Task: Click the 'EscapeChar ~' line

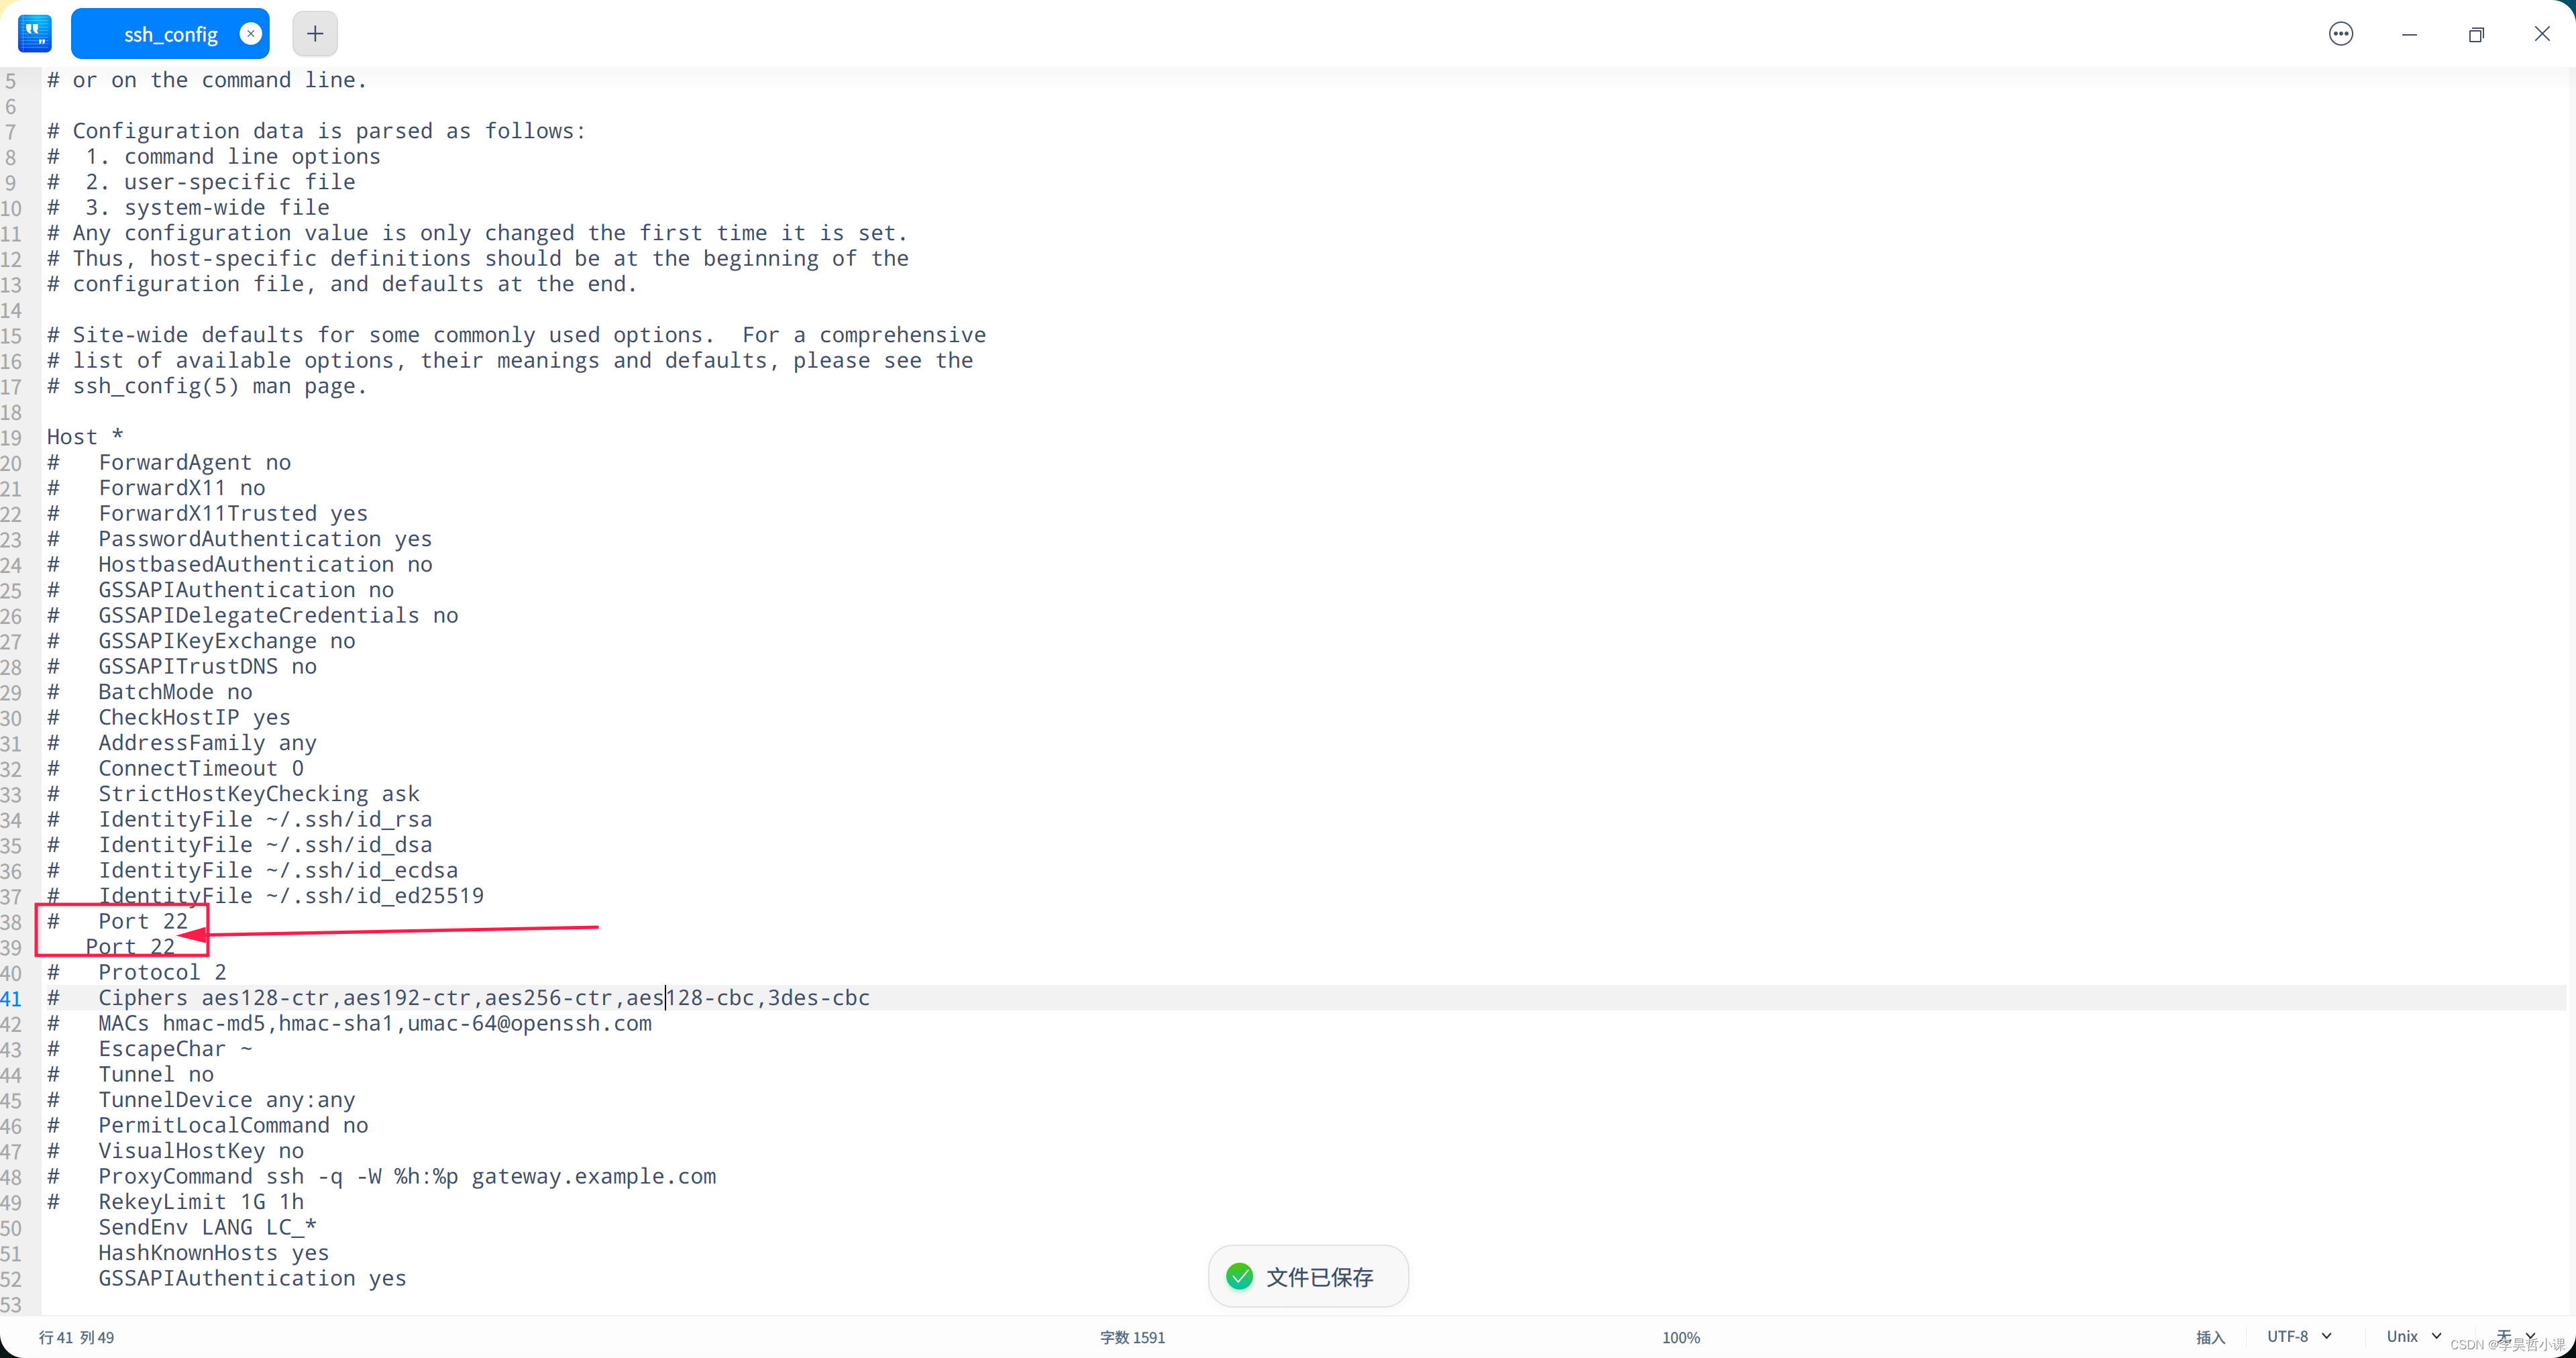Action: 150,1049
